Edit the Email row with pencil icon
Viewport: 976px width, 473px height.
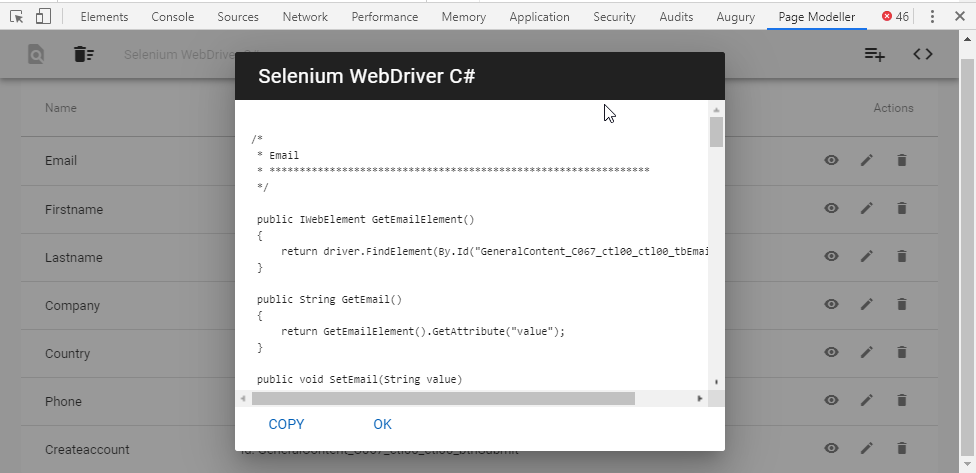pyautogui.click(x=866, y=161)
